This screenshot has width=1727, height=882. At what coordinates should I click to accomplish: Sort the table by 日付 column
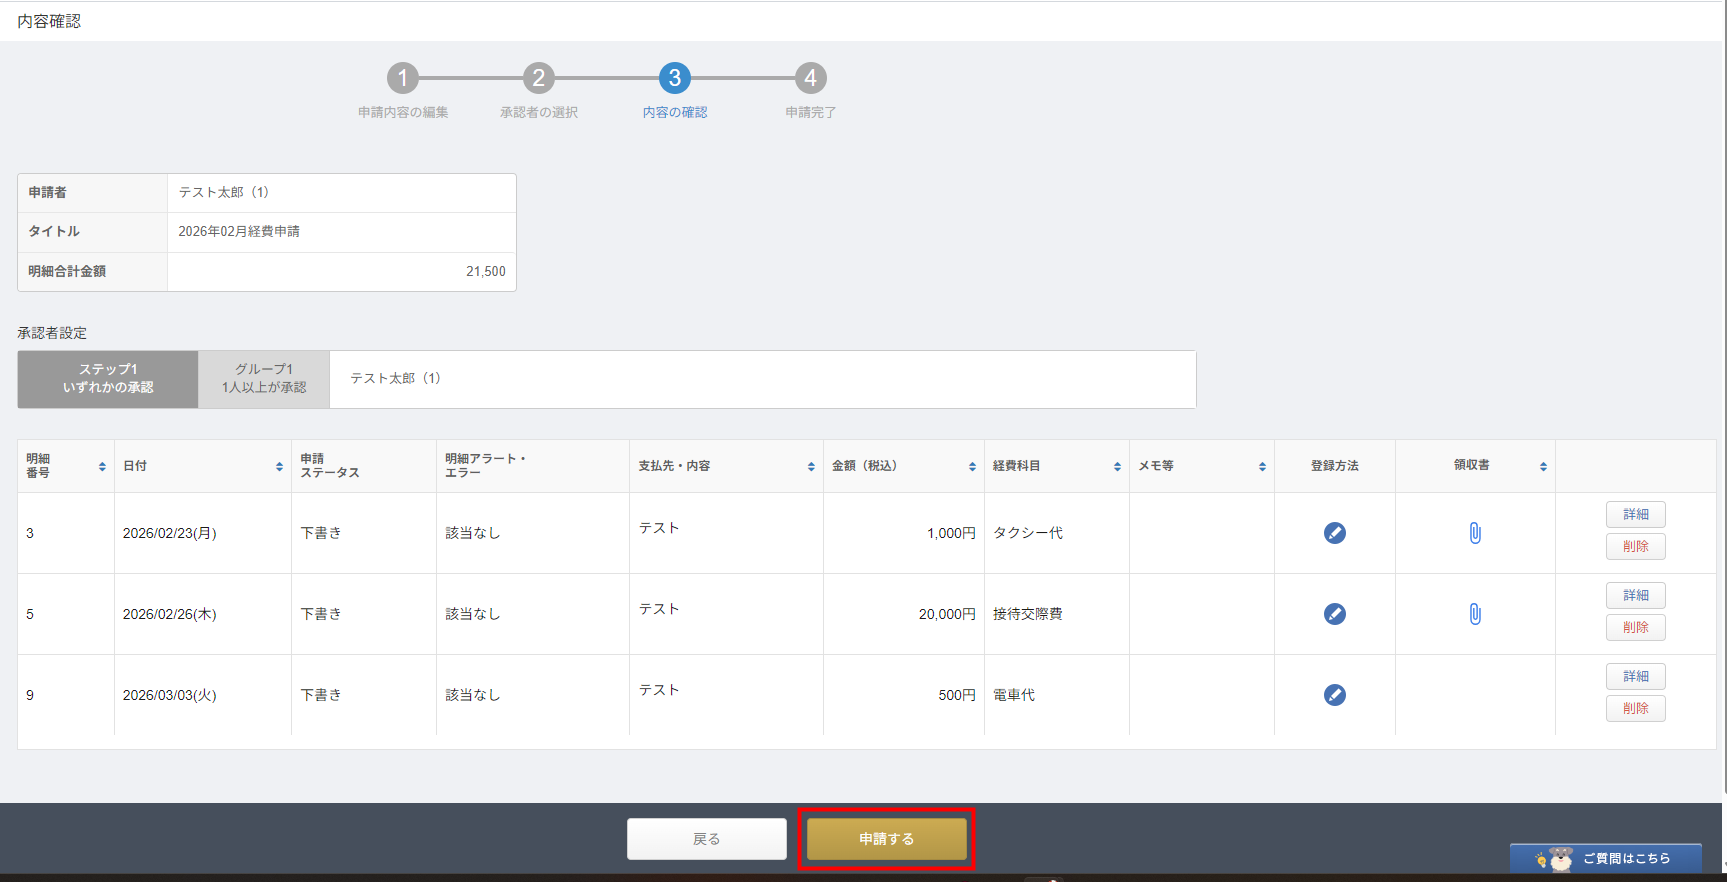[279, 467]
